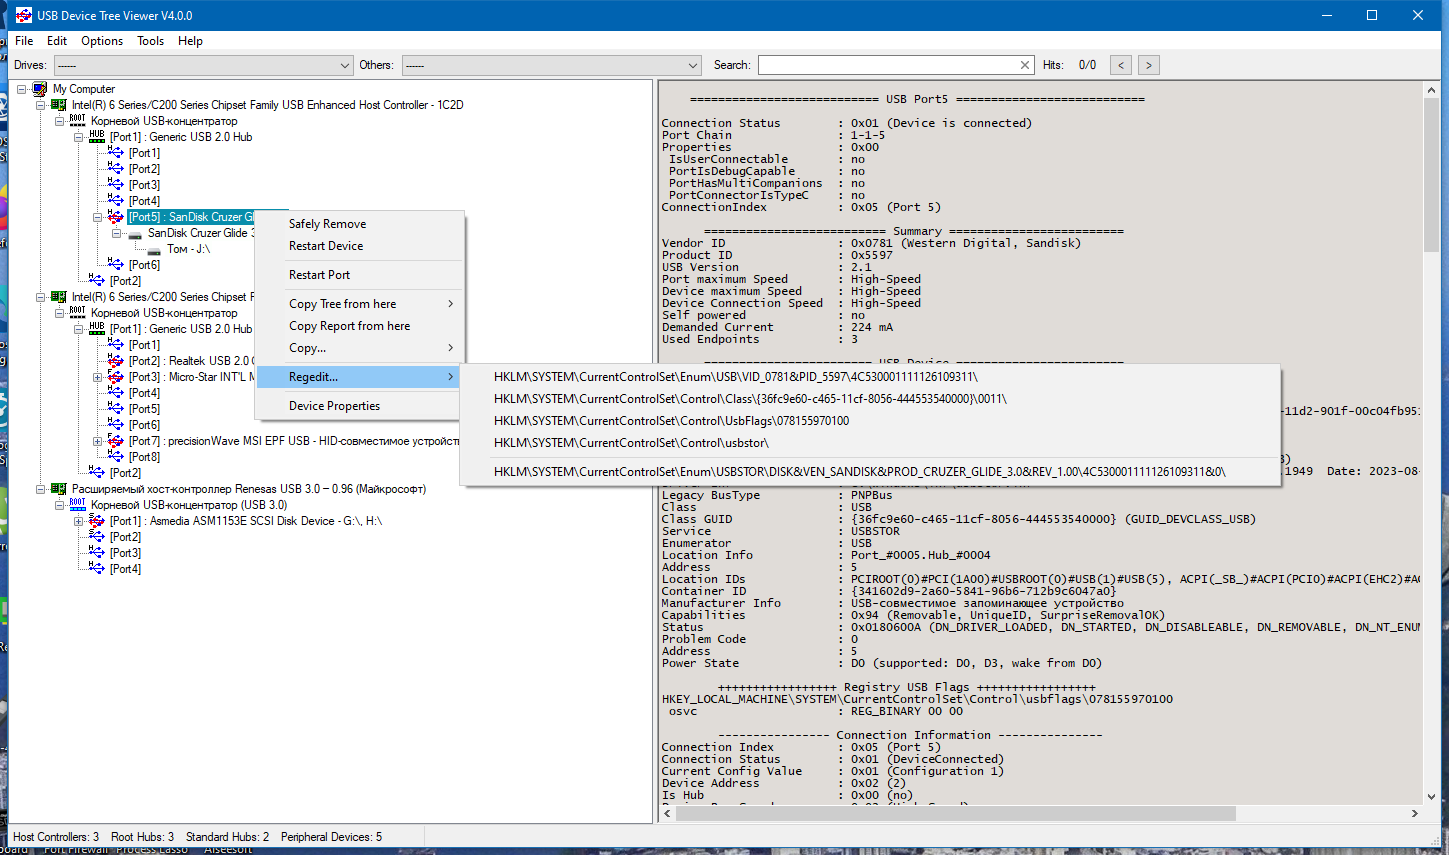
Task: Click USB icon of [Port4] under Renesas hub
Action: pos(97,569)
